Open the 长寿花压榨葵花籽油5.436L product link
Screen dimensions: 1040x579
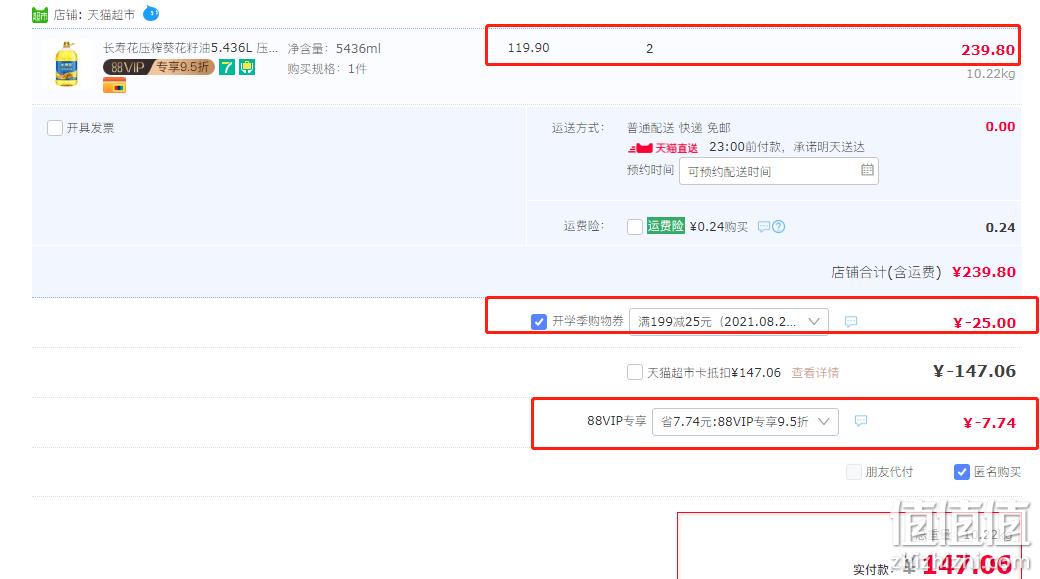point(190,48)
